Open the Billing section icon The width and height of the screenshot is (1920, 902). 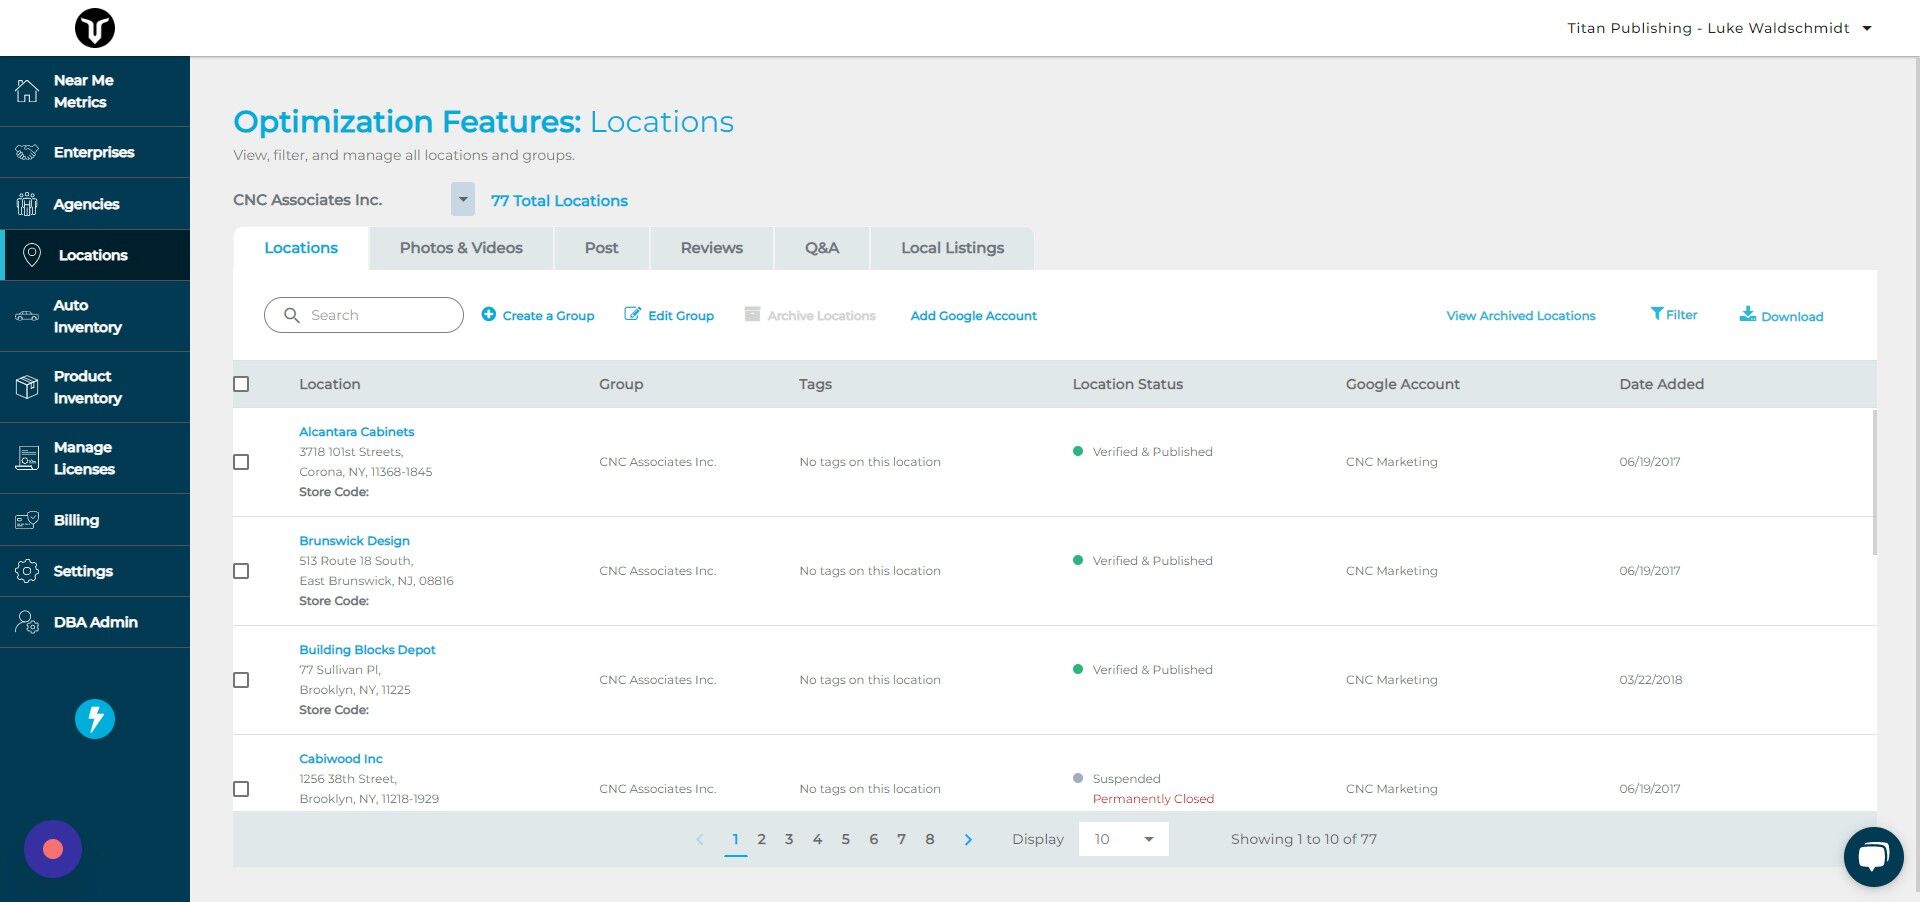[x=27, y=520]
